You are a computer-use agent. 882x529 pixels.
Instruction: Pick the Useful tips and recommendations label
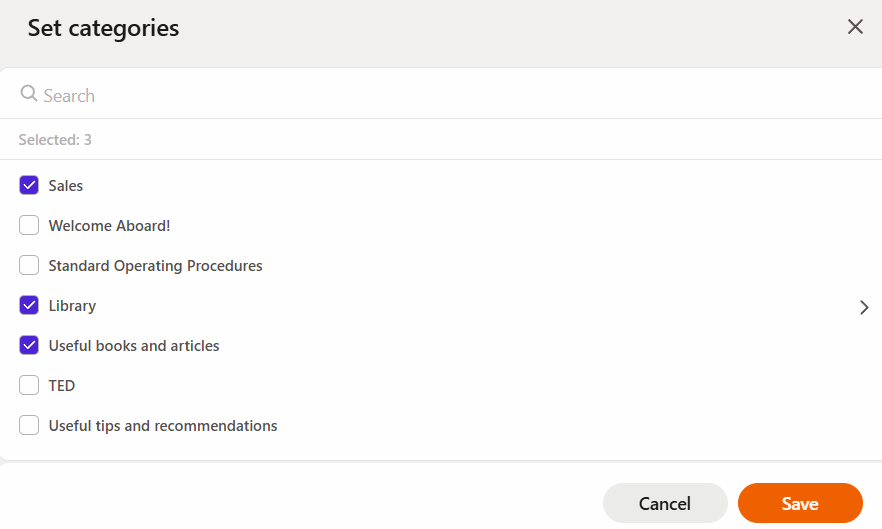pyautogui.click(x=163, y=425)
